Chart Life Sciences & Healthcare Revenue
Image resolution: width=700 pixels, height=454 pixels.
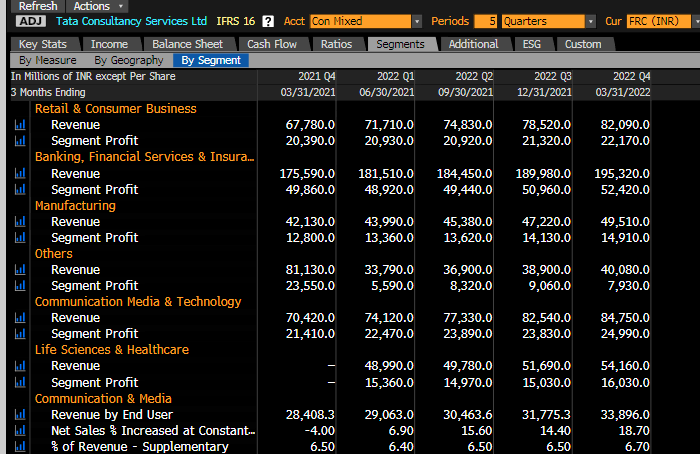pyautogui.click(x=20, y=366)
